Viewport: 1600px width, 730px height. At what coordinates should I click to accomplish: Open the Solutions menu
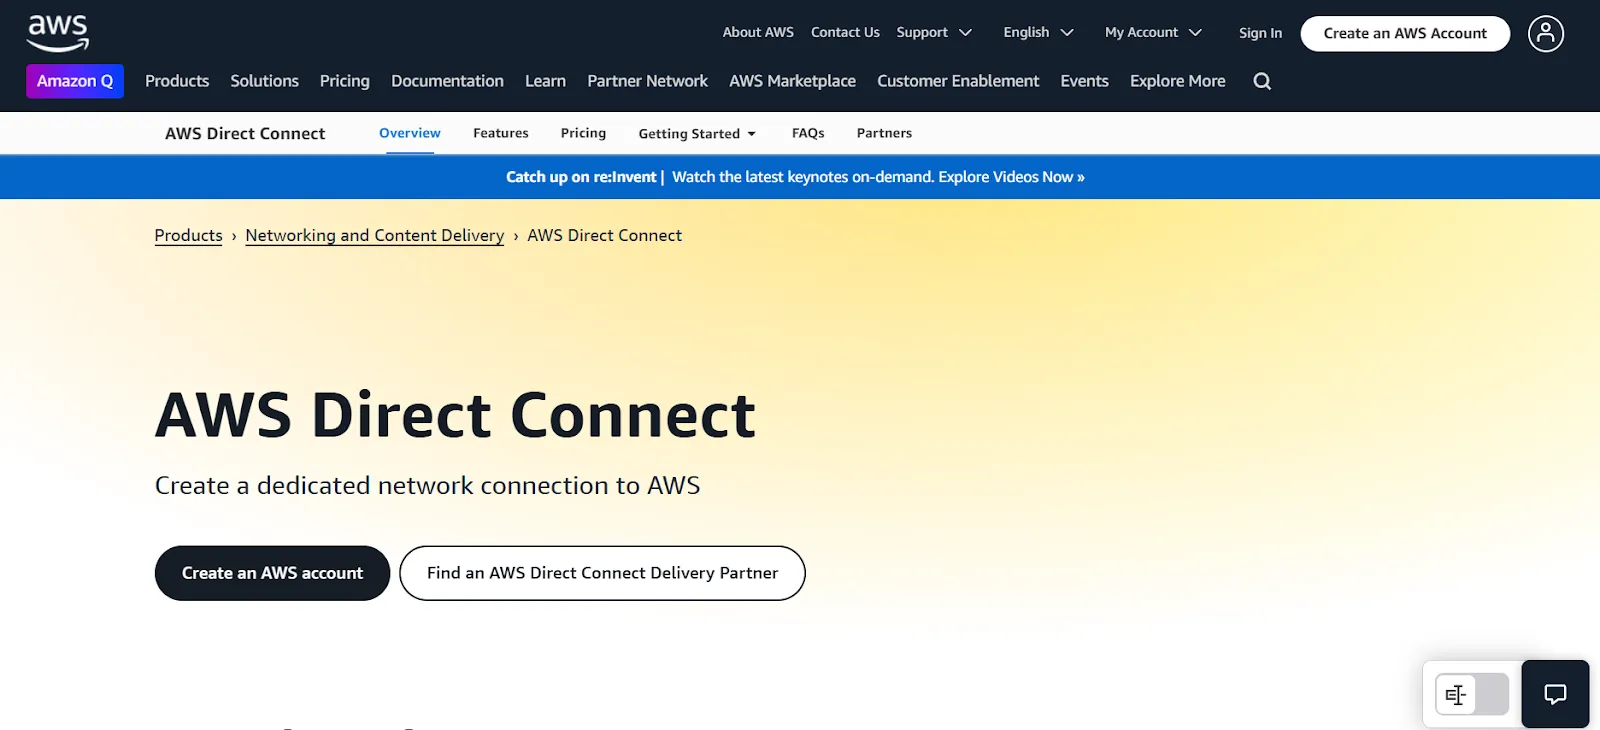click(x=264, y=81)
